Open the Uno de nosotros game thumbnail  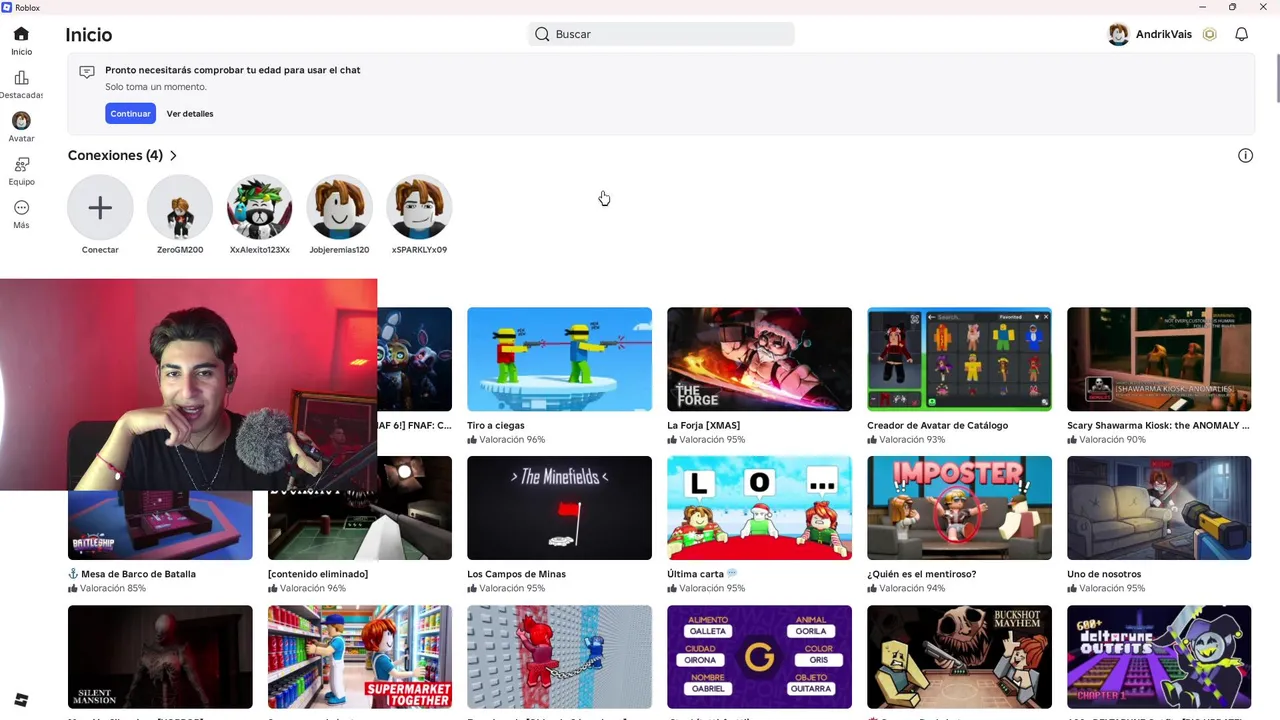1159,508
